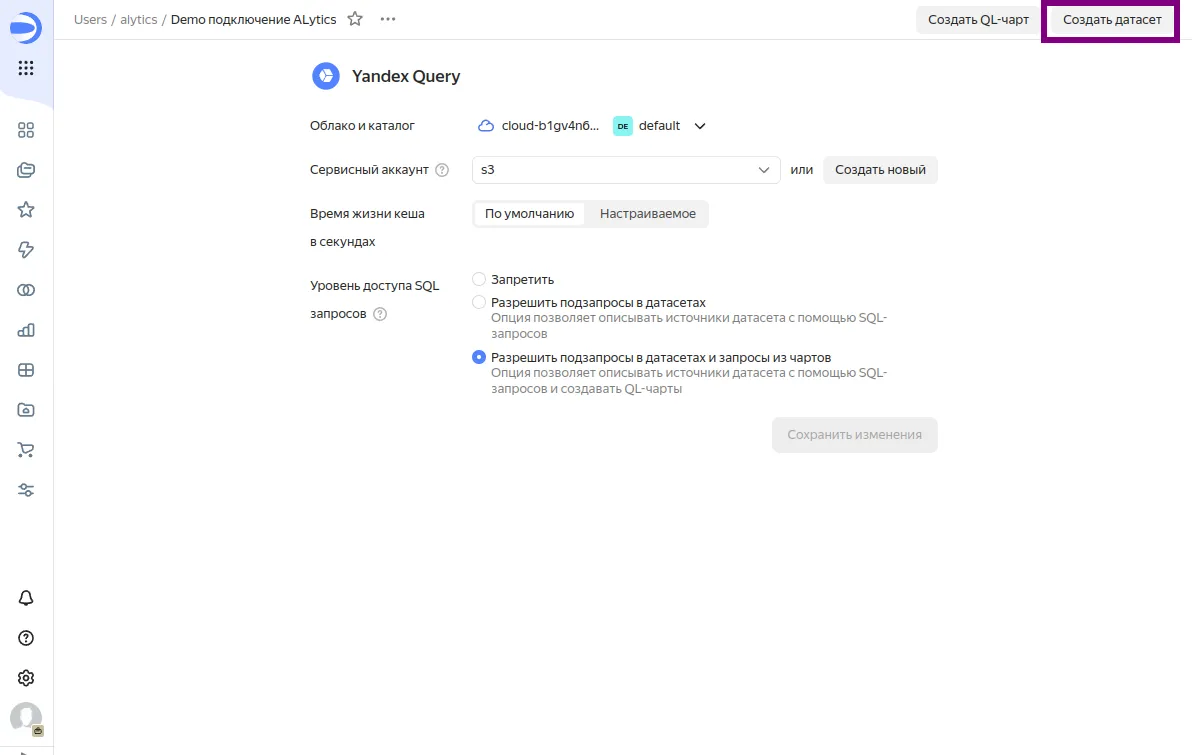
Task: Select Разрешить подзапросы в датасетах option
Action: coord(479,303)
